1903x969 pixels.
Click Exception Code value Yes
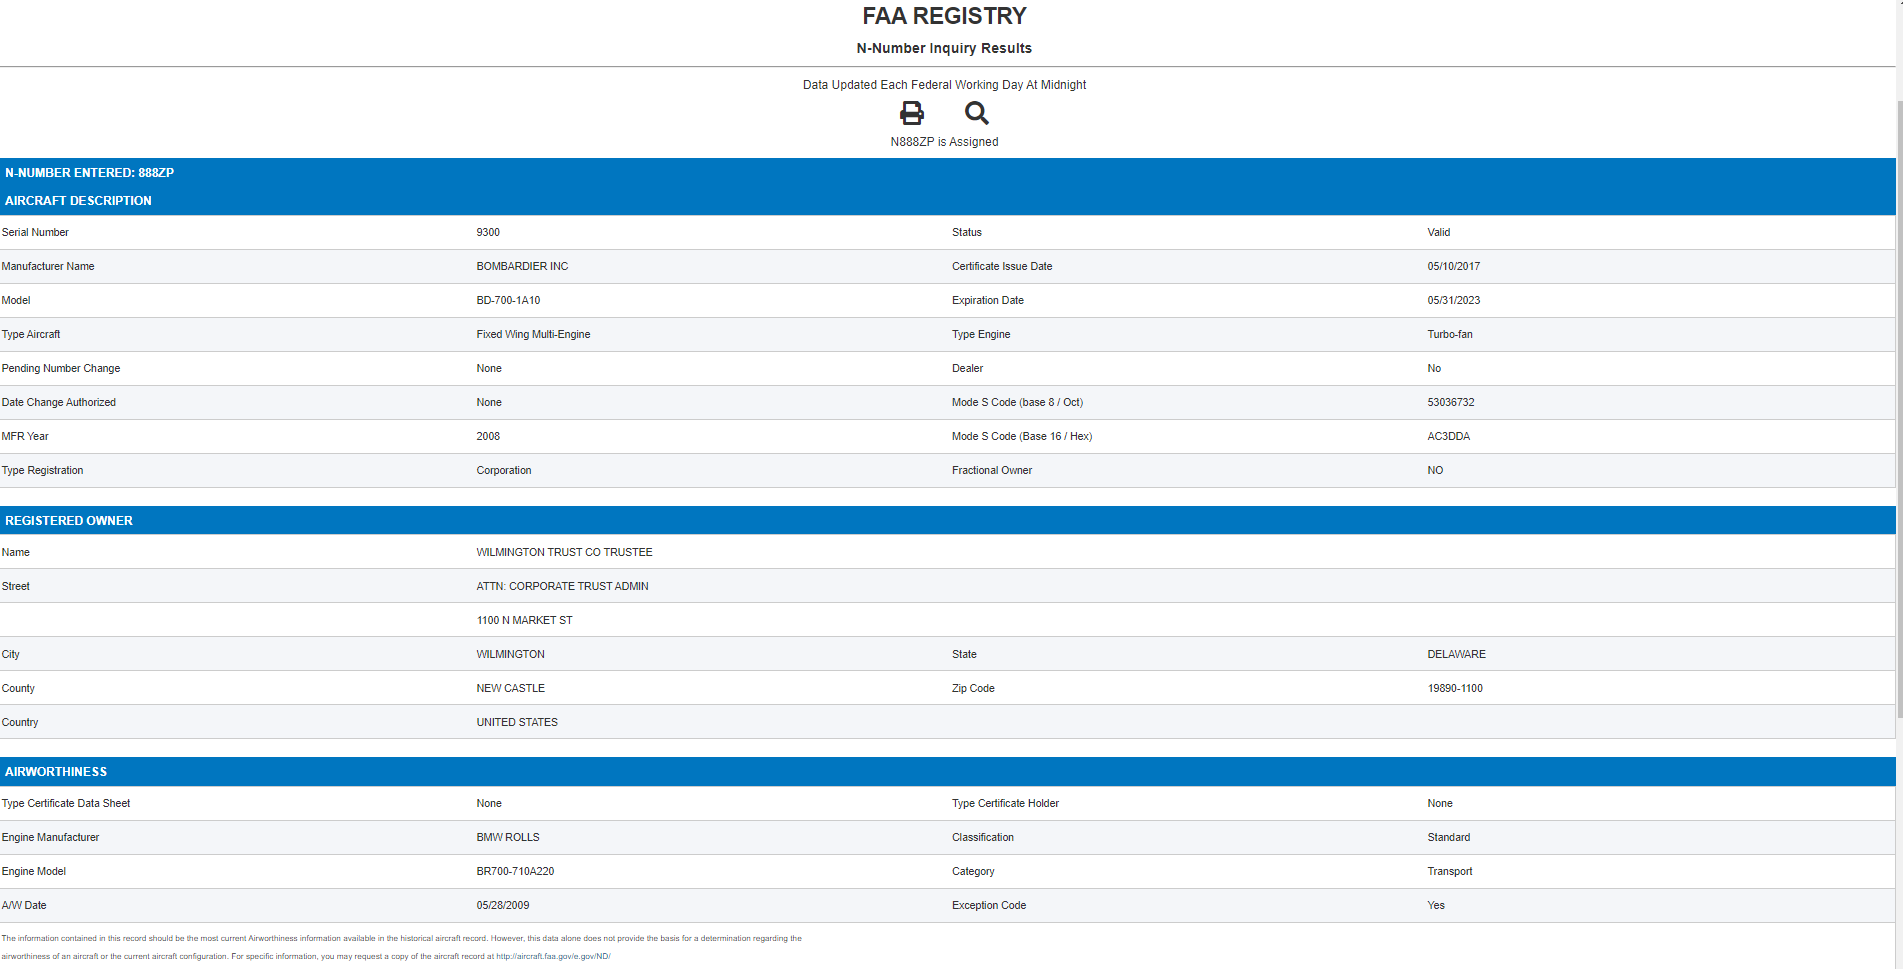tap(1436, 905)
